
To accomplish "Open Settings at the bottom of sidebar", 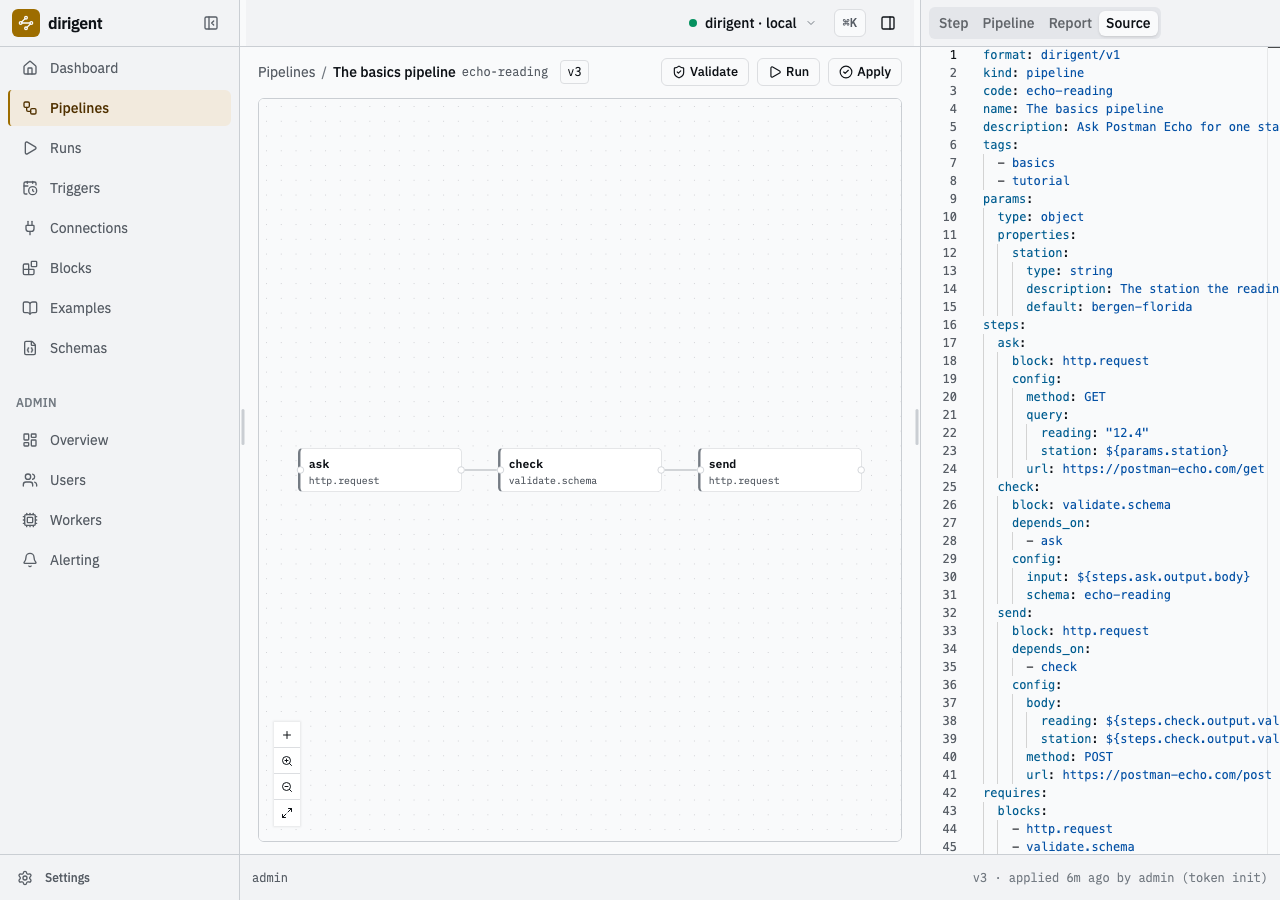I will point(119,878).
